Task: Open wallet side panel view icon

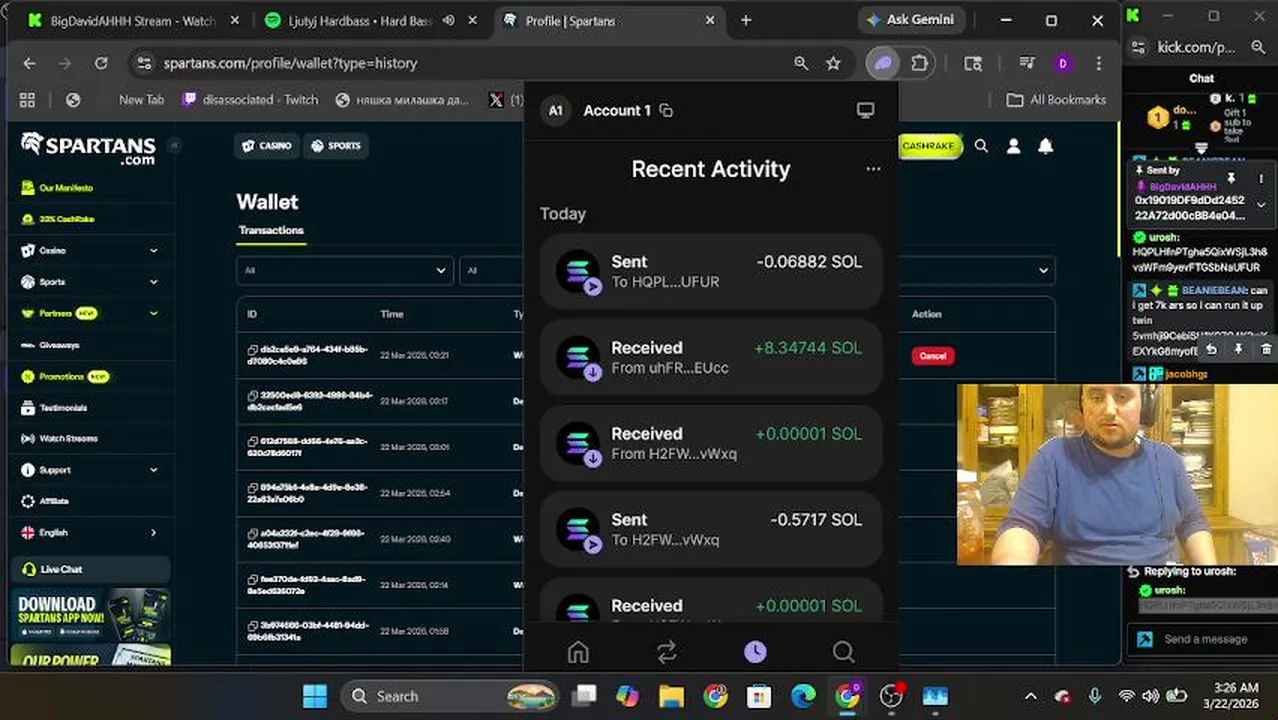Action: [x=866, y=111]
